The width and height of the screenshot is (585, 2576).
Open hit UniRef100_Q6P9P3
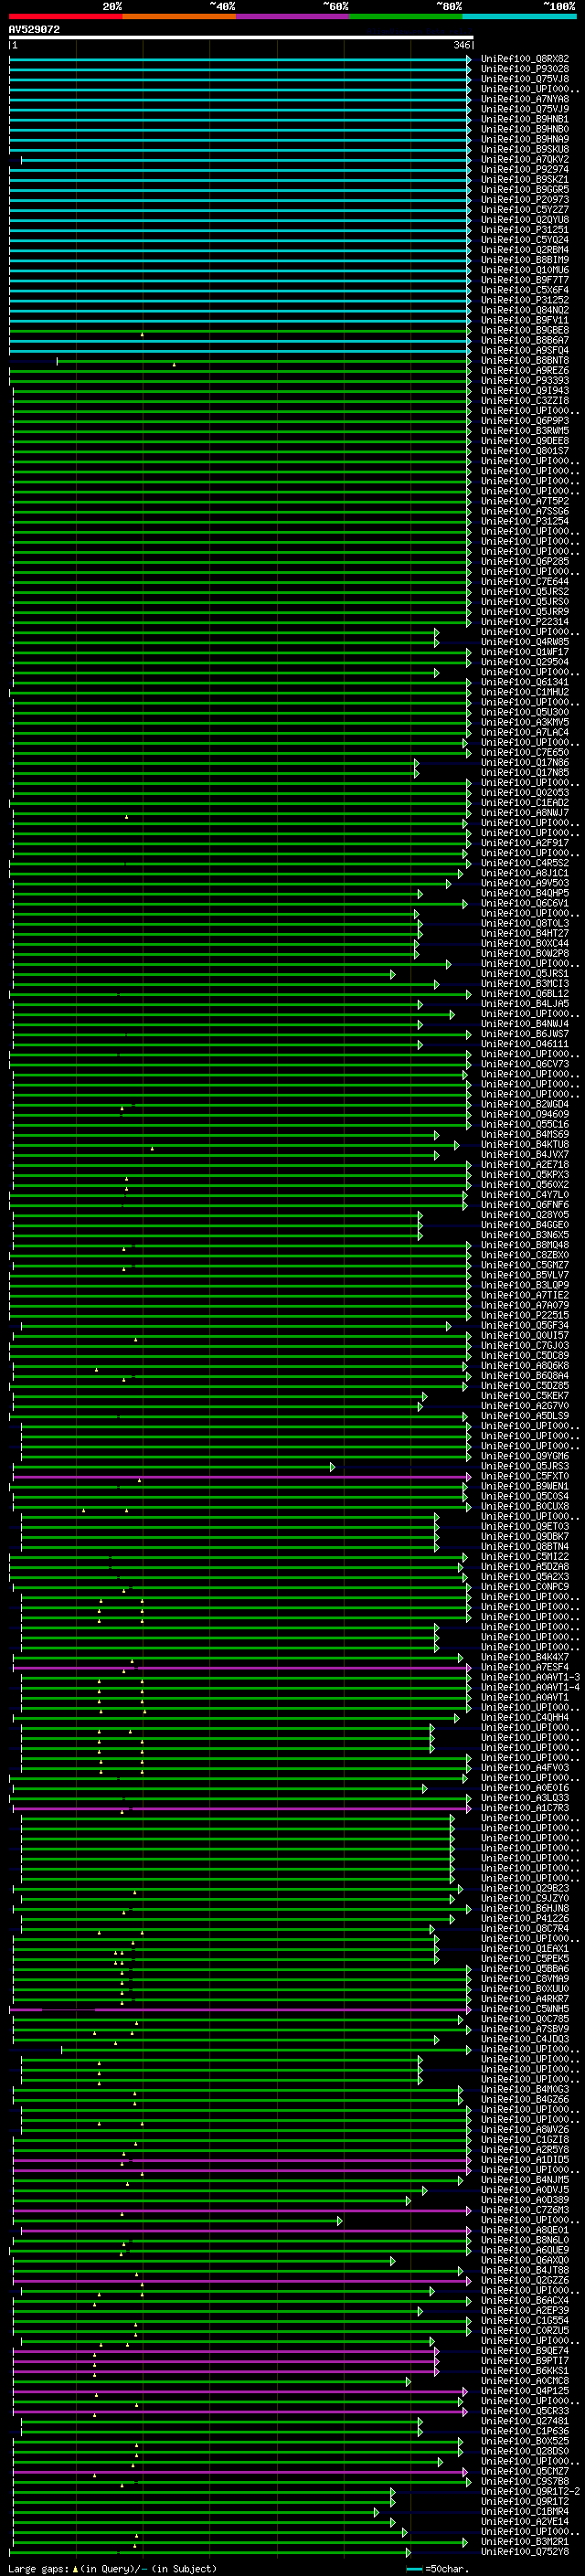coord(525,421)
